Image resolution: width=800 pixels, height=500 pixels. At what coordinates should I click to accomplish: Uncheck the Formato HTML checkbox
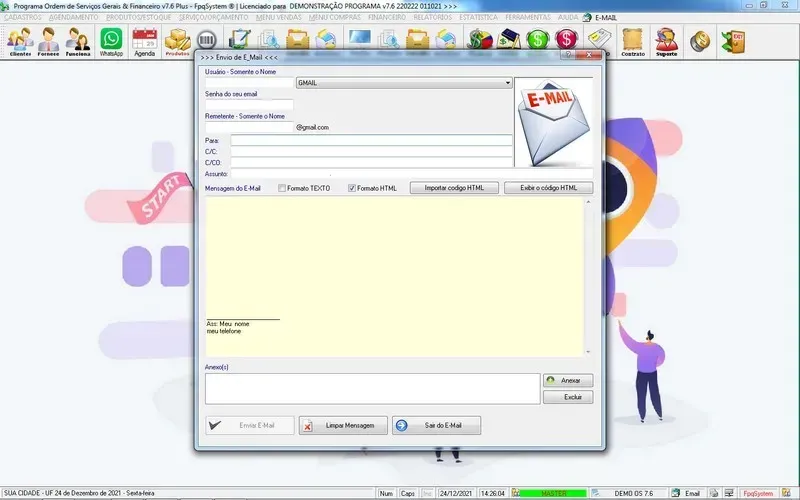point(352,188)
